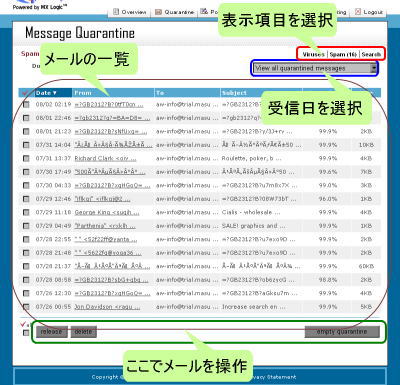Sort by the Date column header
The width and height of the screenshot is (400, 385).
point(46,93)
